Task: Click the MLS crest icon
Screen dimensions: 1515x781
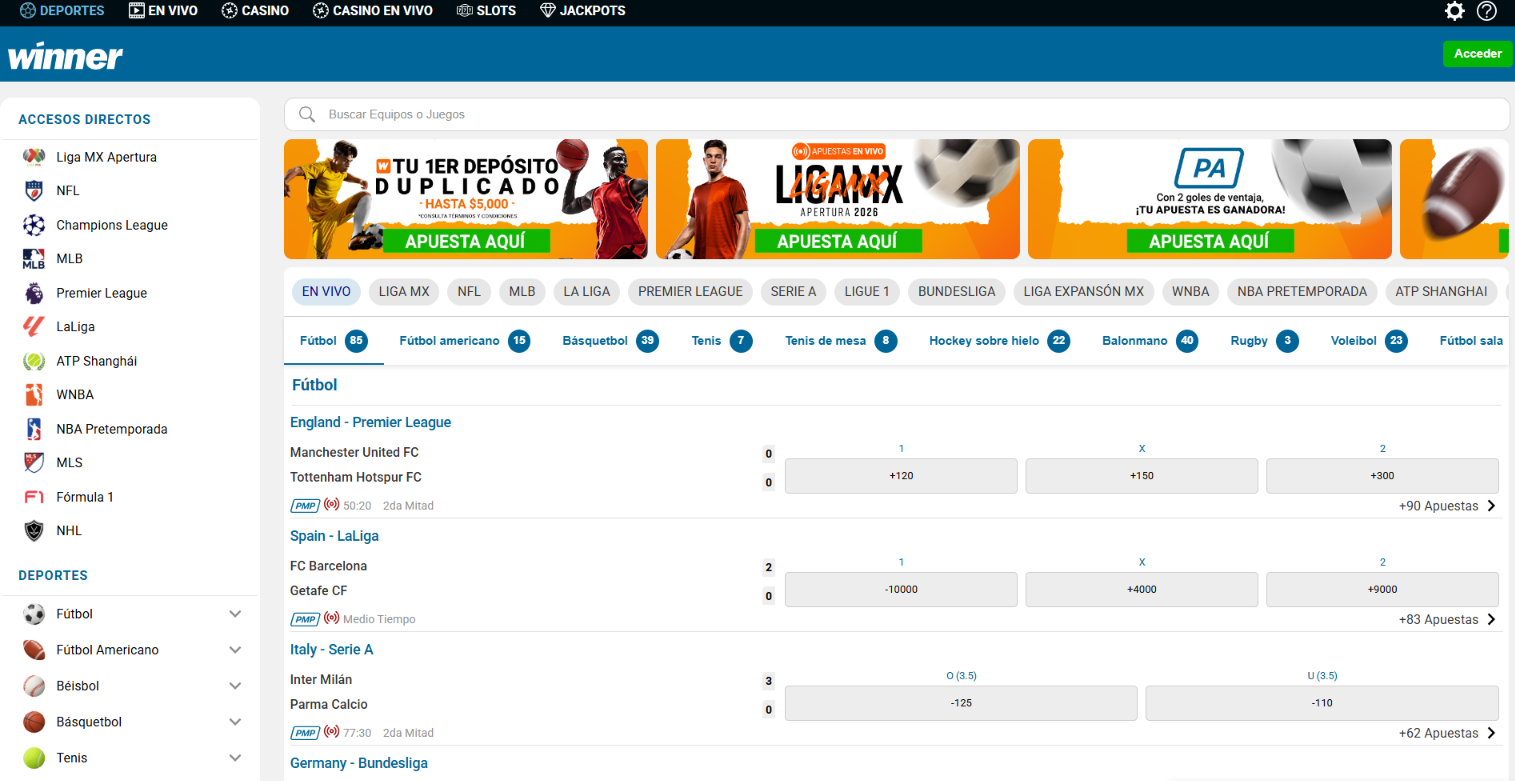Action: point(35,463)
